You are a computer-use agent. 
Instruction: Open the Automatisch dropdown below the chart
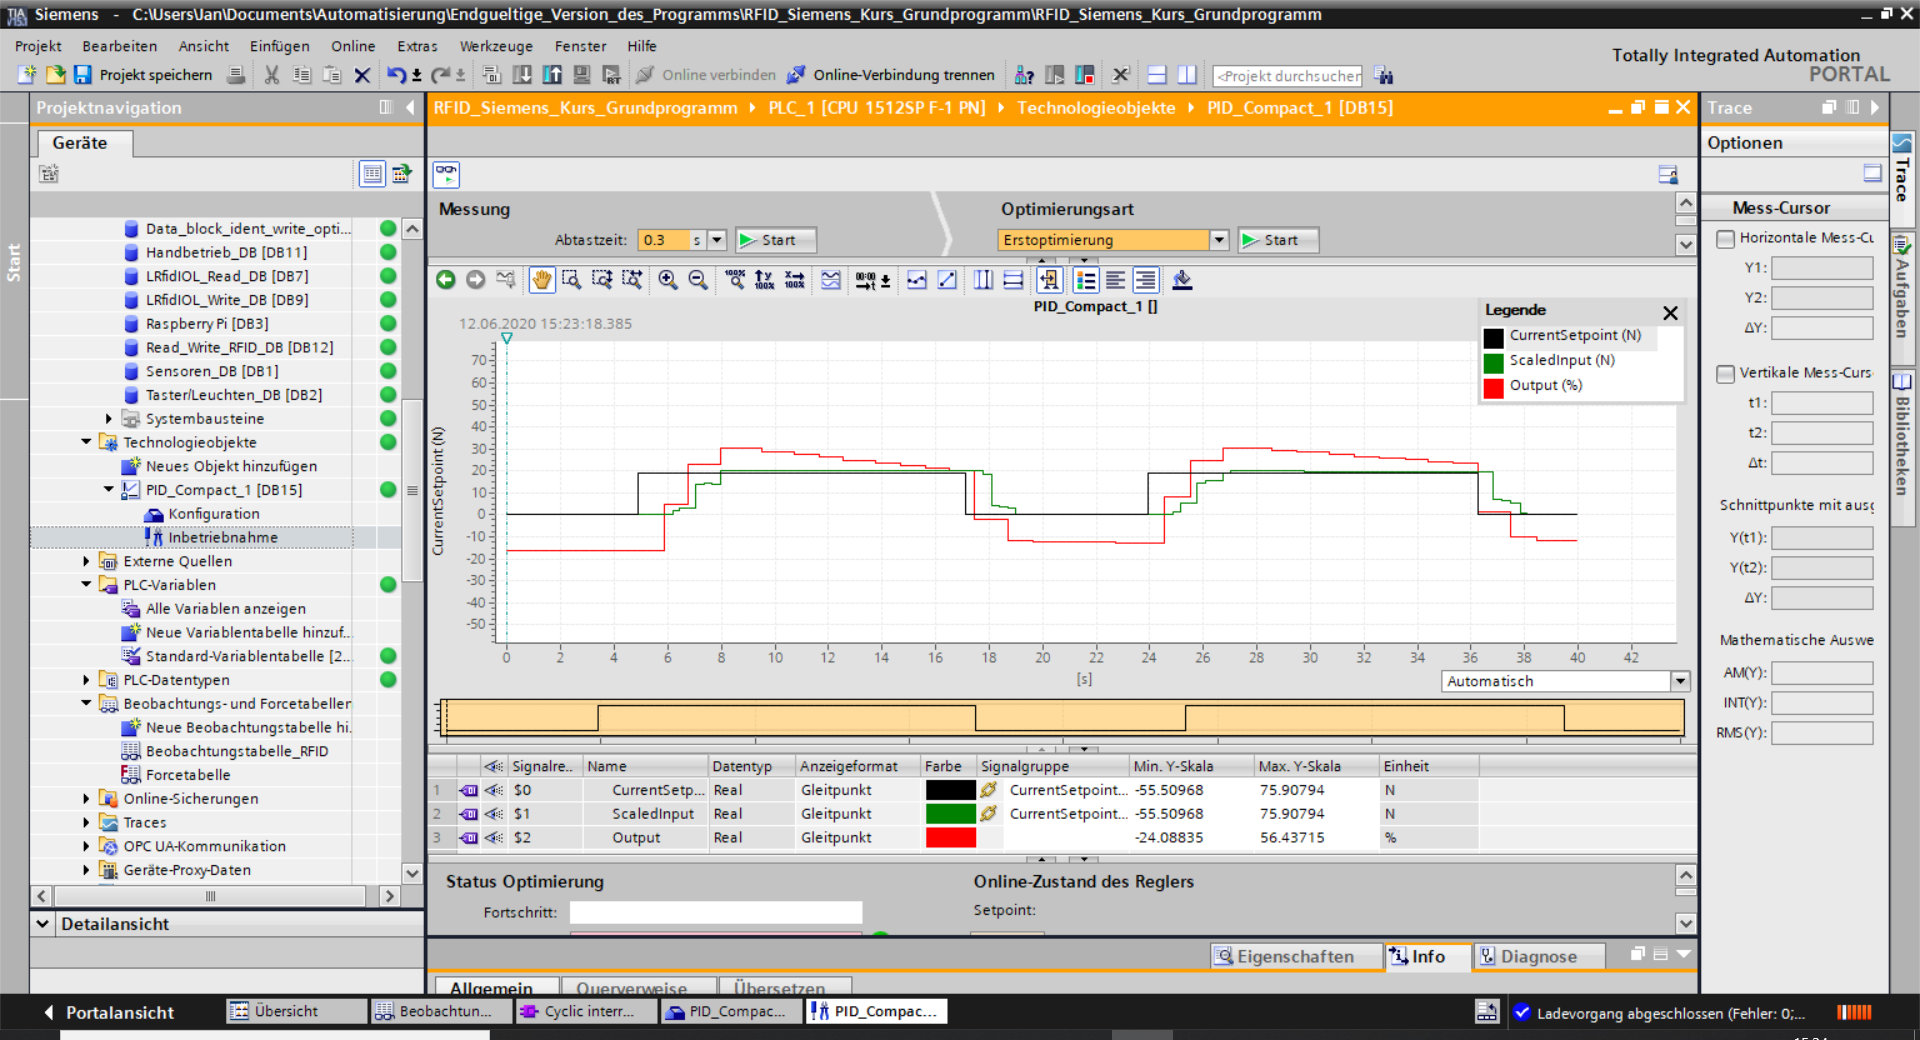[1679, 681]
